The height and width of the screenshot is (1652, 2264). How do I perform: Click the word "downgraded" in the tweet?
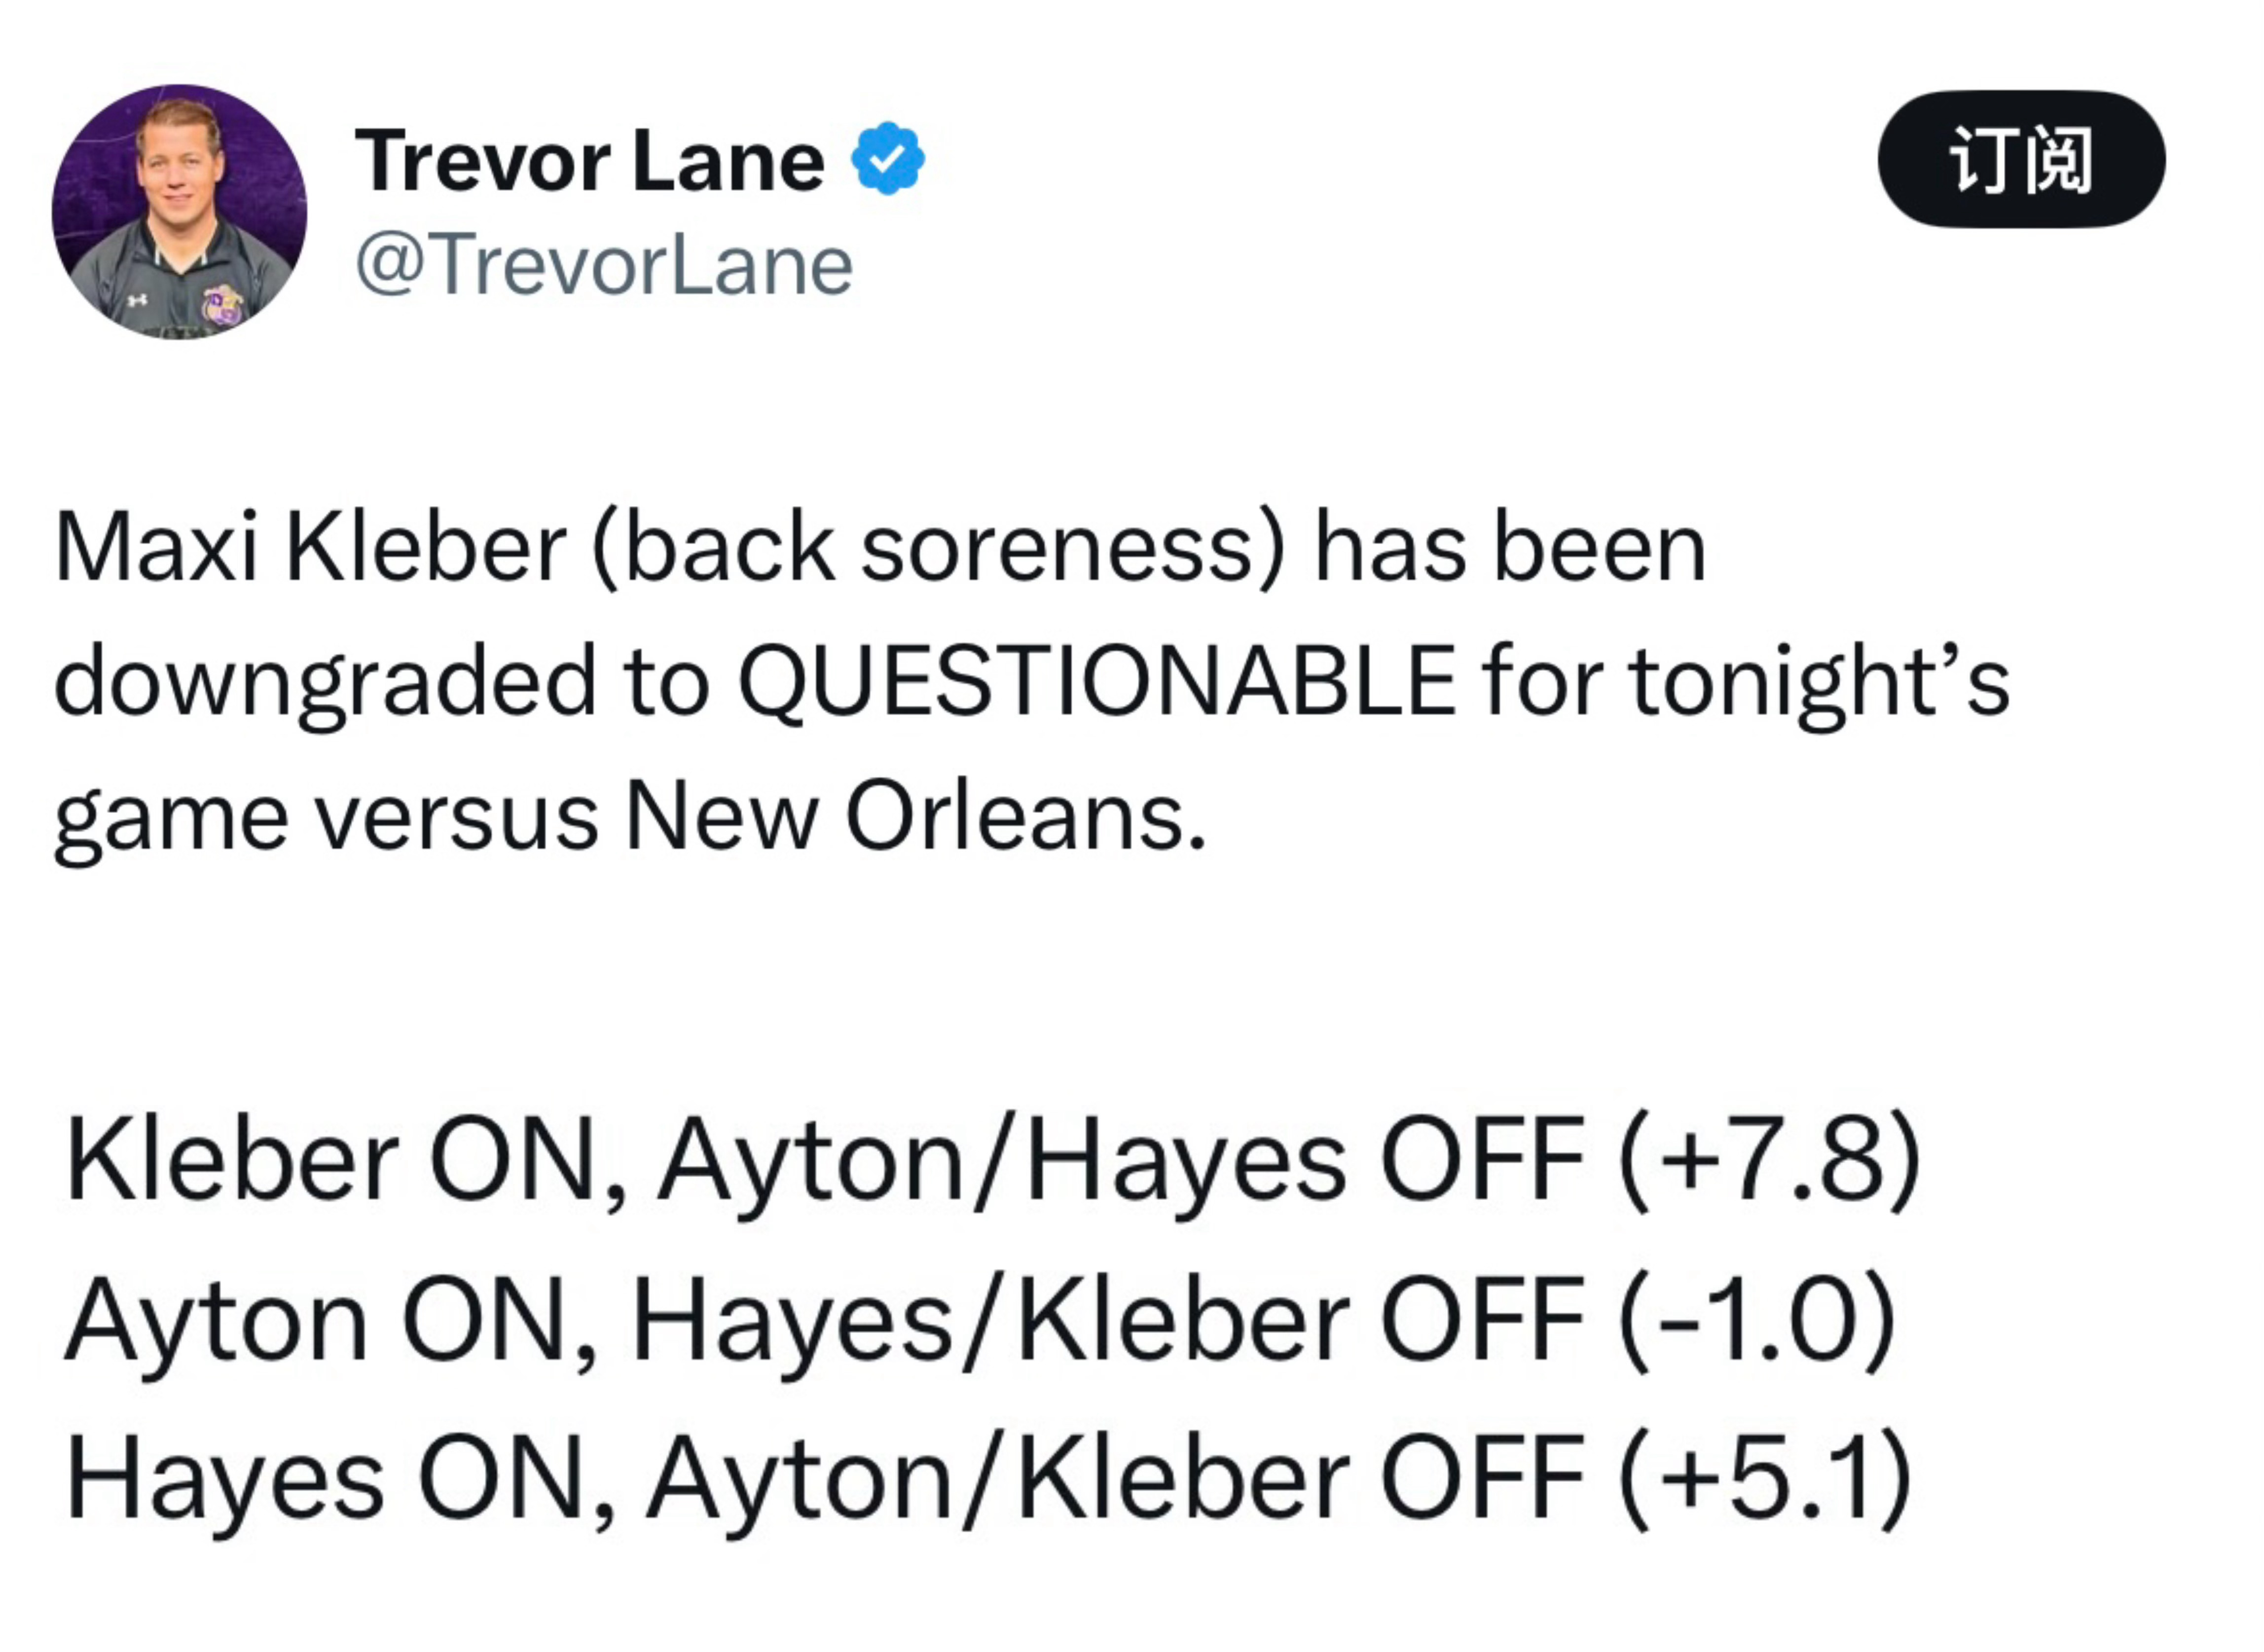click(325, 682)
